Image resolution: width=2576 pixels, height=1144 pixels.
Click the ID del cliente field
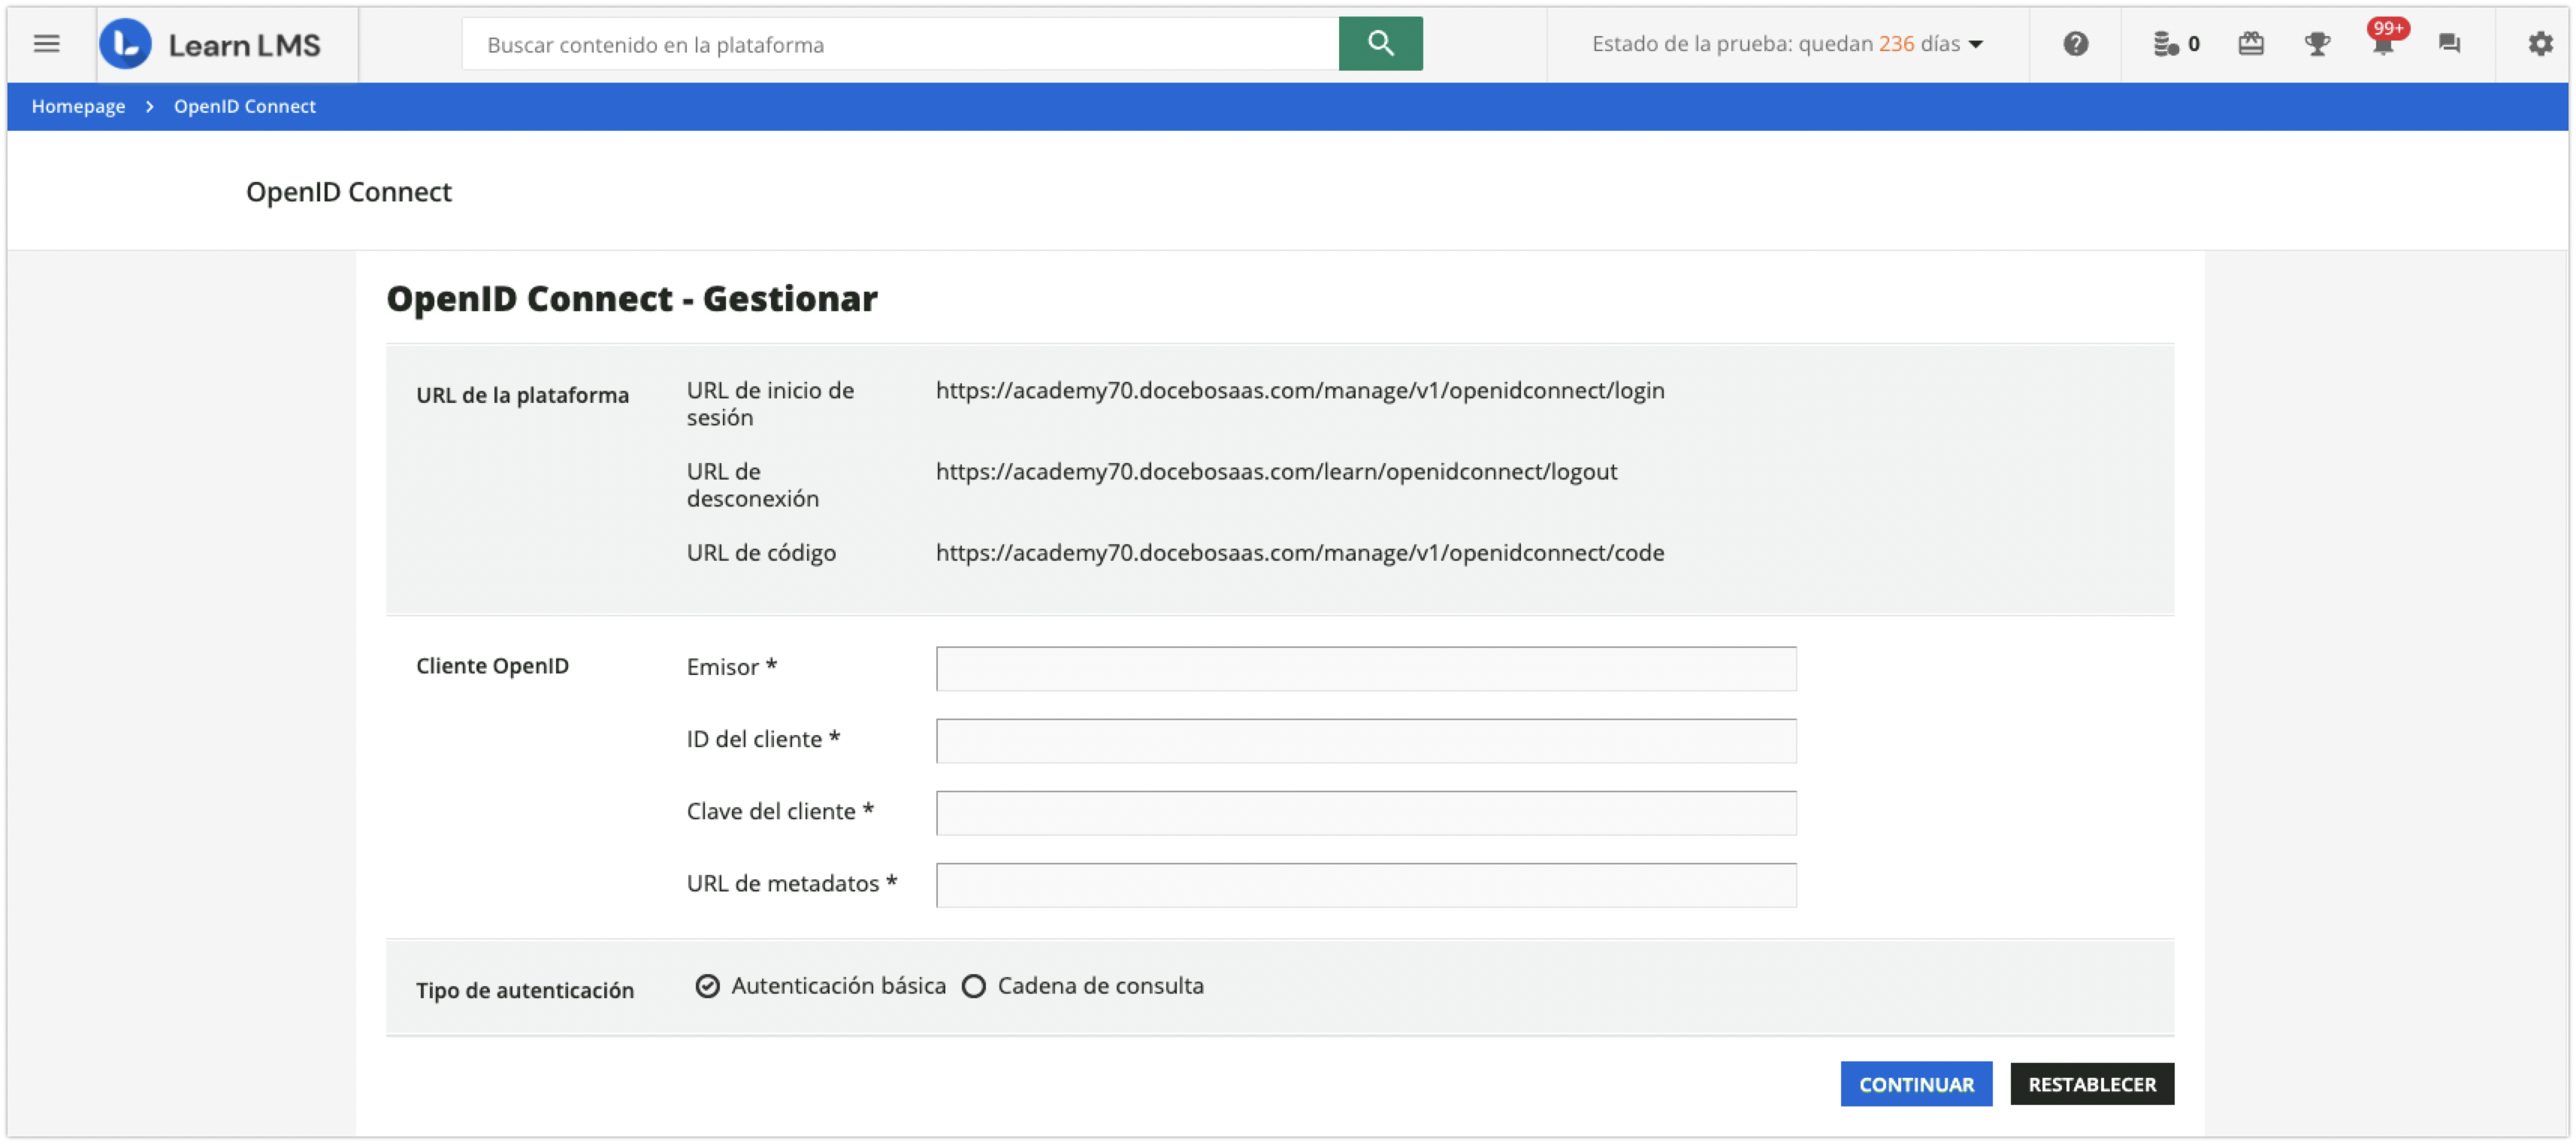[1366, 741]
